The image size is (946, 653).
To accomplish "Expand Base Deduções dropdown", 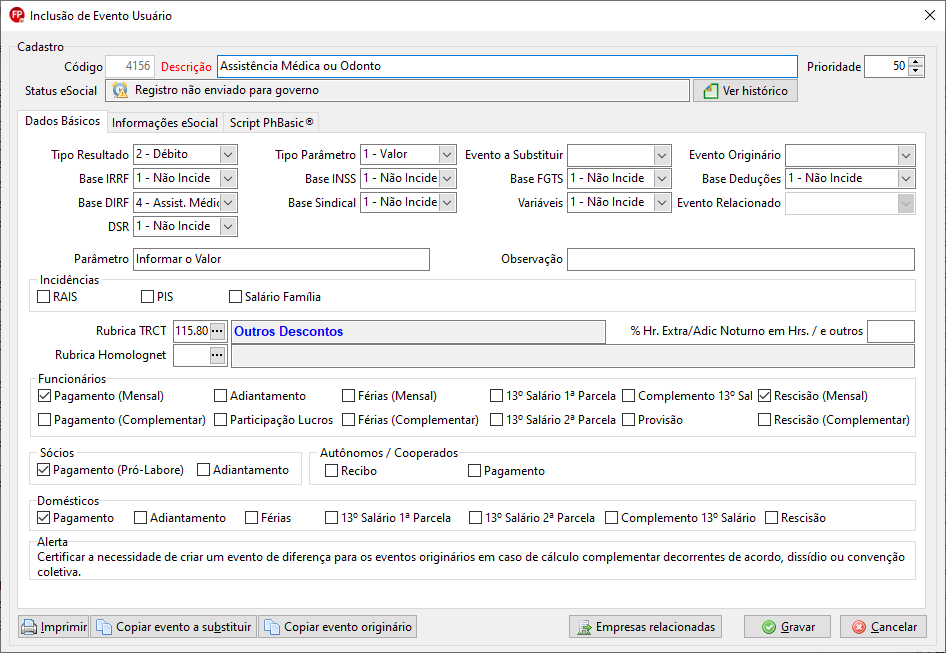I will [906, 179].
